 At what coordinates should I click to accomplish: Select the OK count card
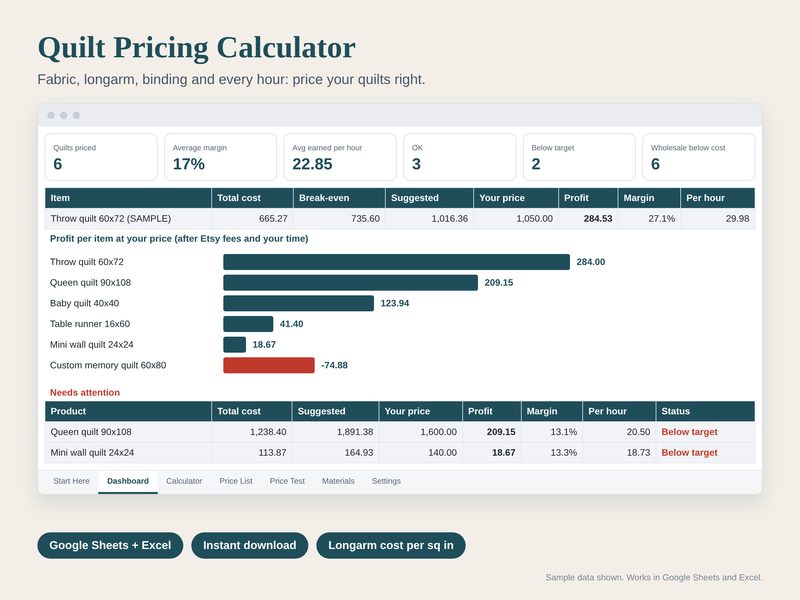460,157
